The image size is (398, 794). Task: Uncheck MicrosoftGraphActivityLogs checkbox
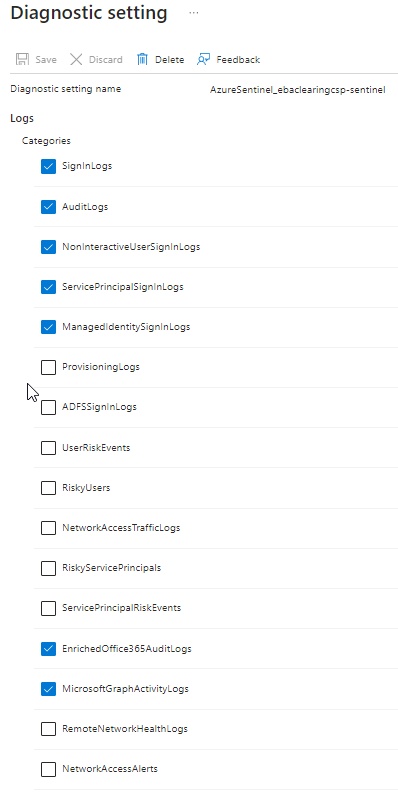(48, 689)
